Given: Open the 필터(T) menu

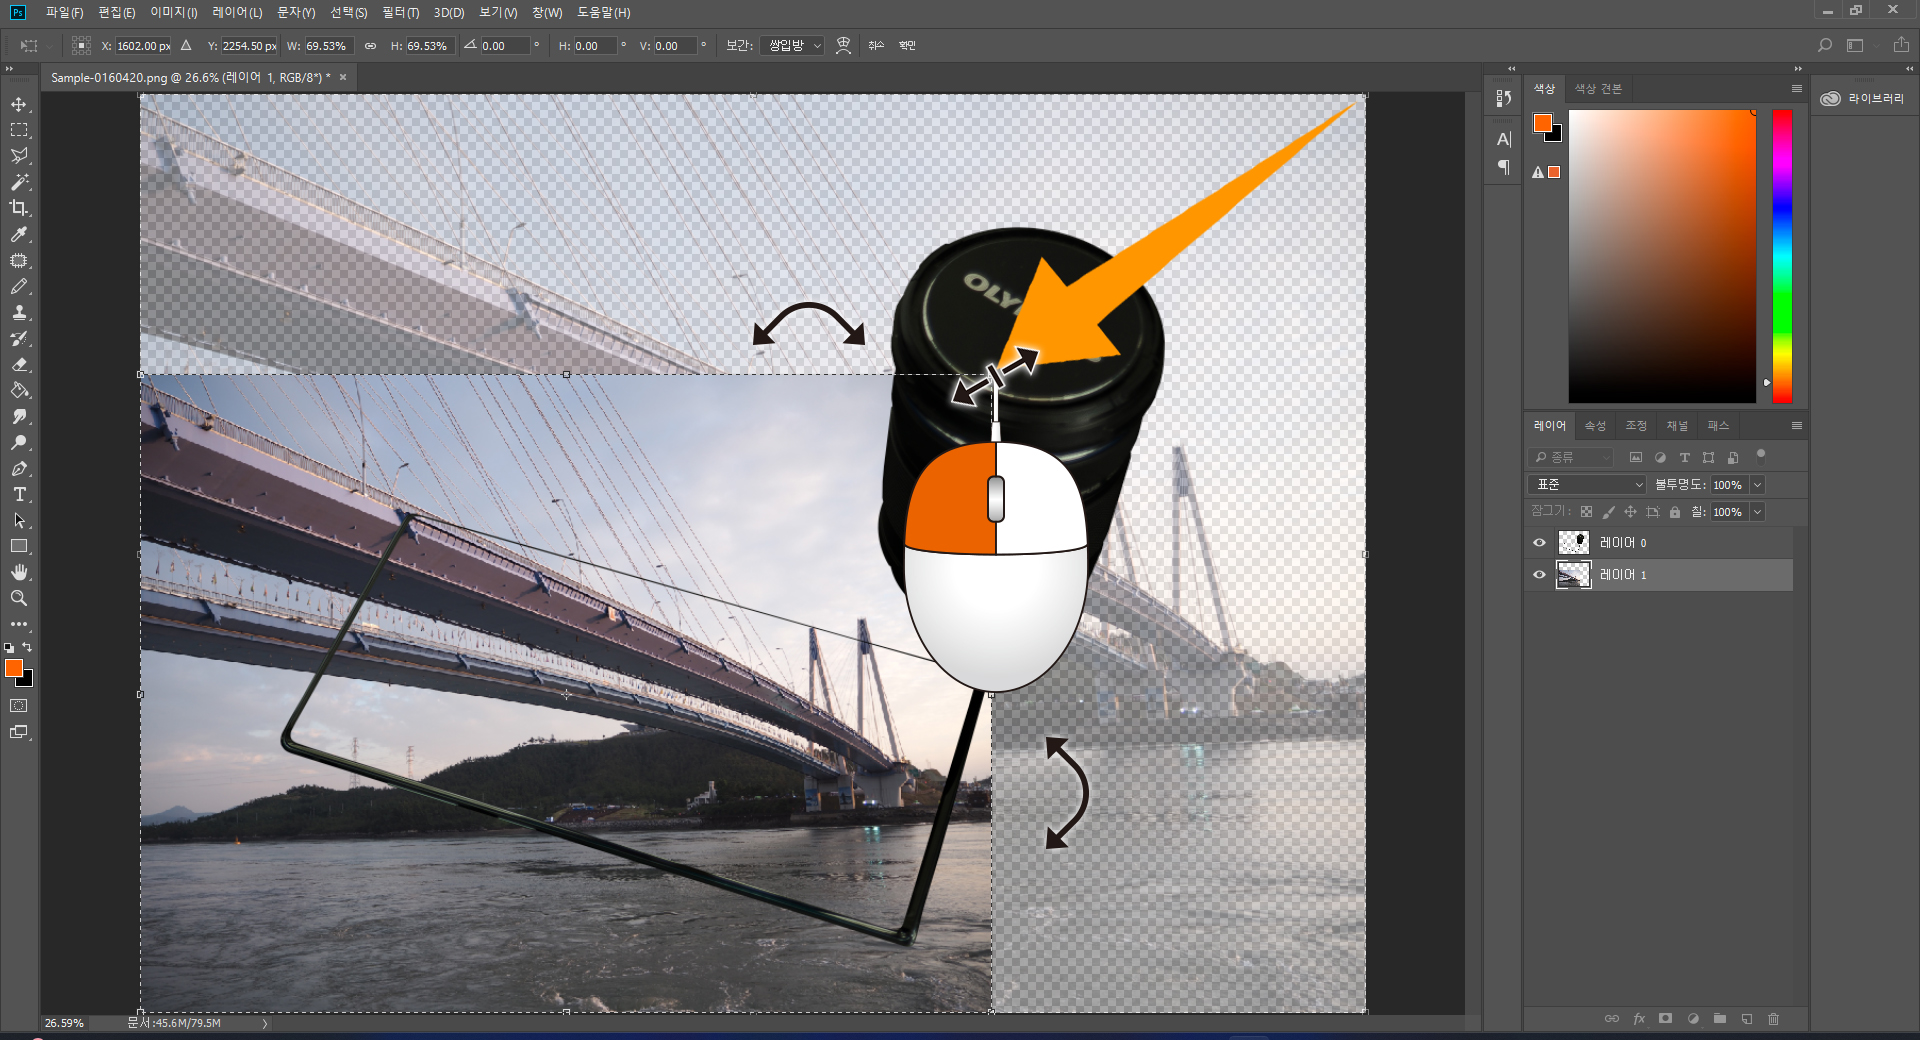Looking at the screenshot, I should [x=400, y=12].
